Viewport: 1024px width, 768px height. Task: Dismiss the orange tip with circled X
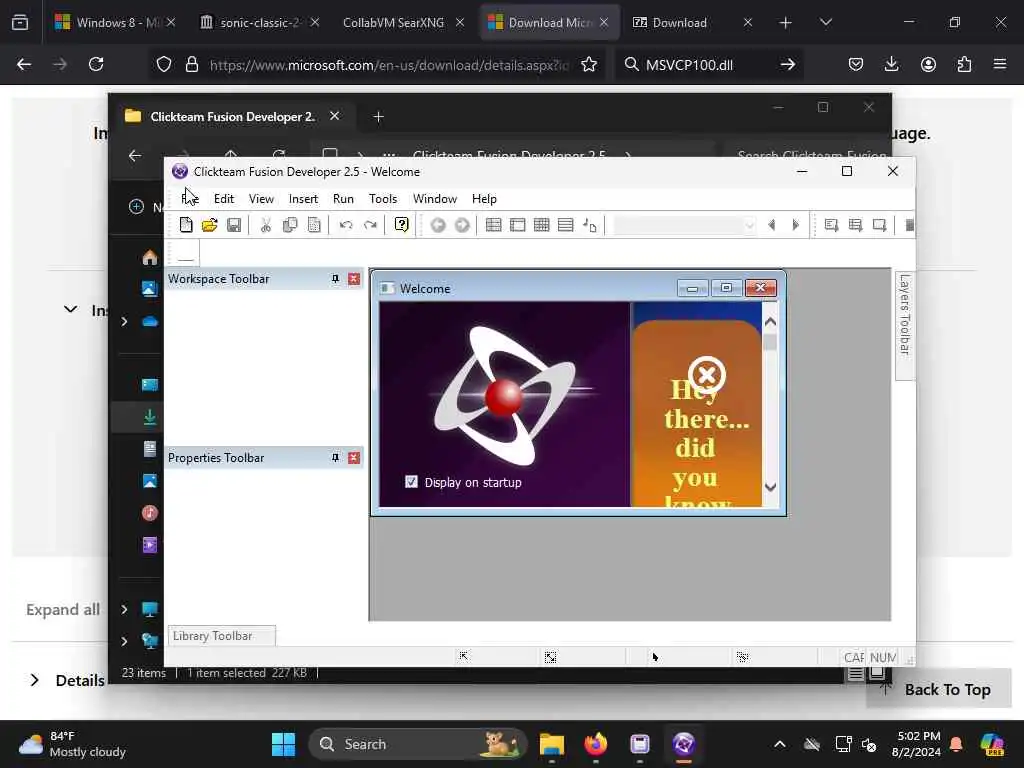click(707, 375)
